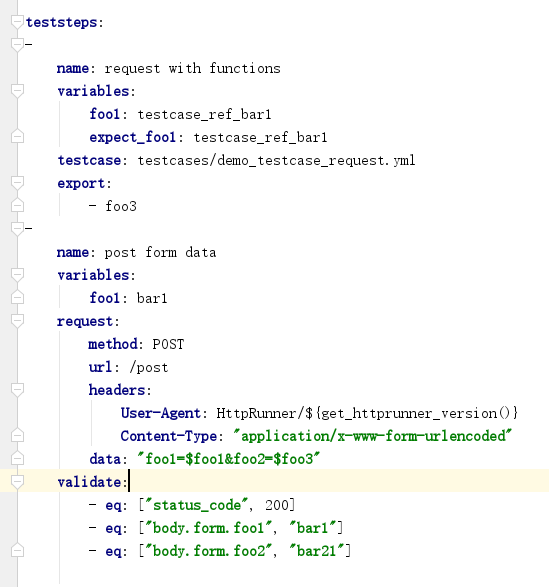Click string 'foo1=$foo1&foo2=$foo3'
The width and height of the screenshot is (549, 587).
click(229, 459)
